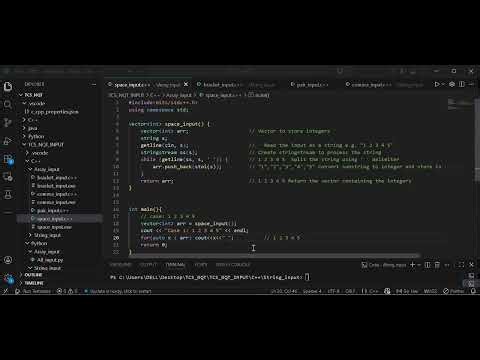Expand the String_input folder under C++
Viewport: 480px width, 360px height.
point(47,235)
